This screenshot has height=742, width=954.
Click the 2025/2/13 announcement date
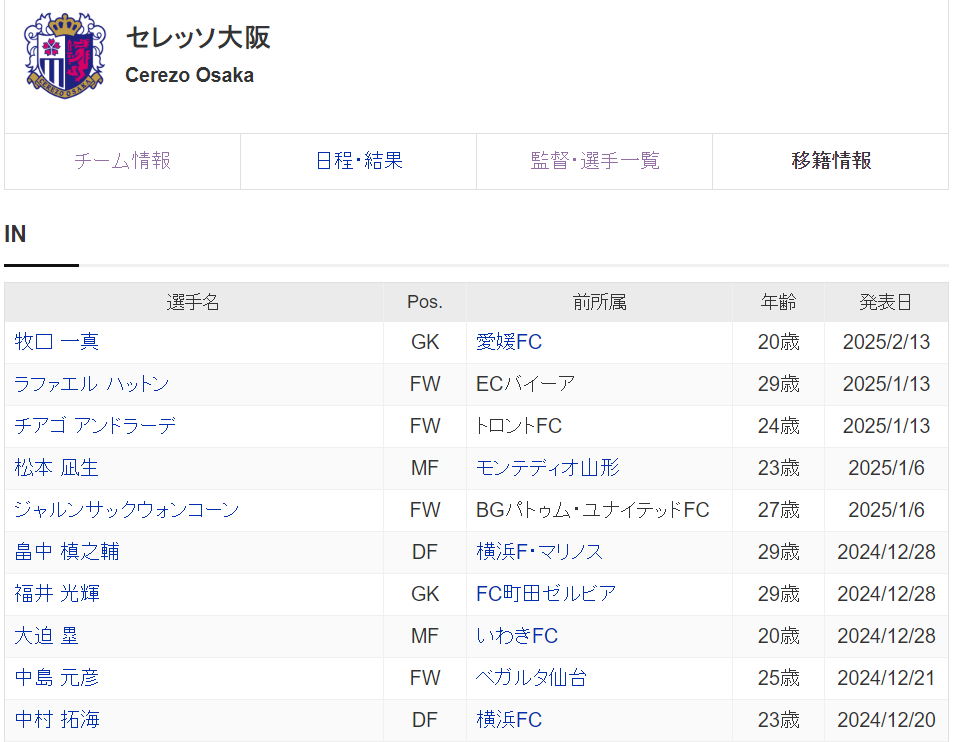click(x=886, y=342)
